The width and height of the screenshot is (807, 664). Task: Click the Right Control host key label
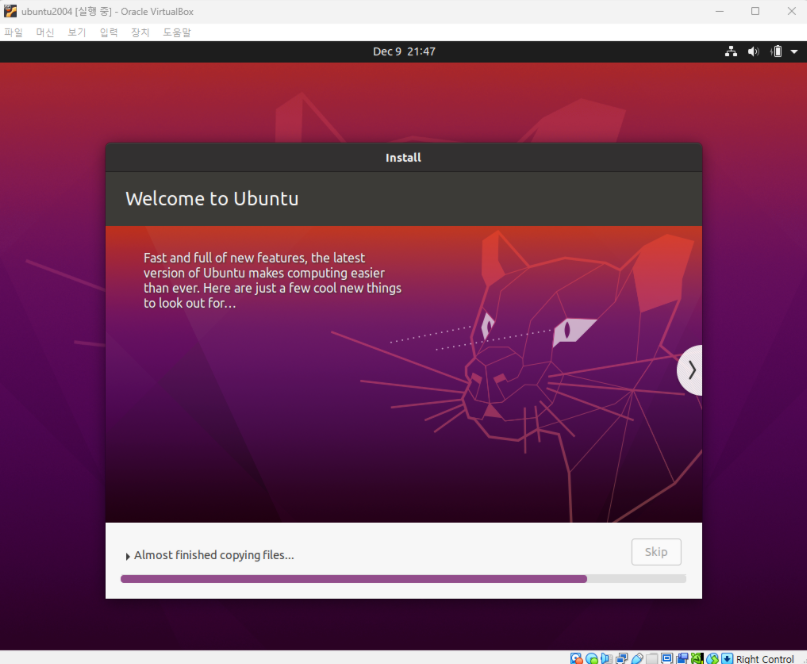(765, 659)
